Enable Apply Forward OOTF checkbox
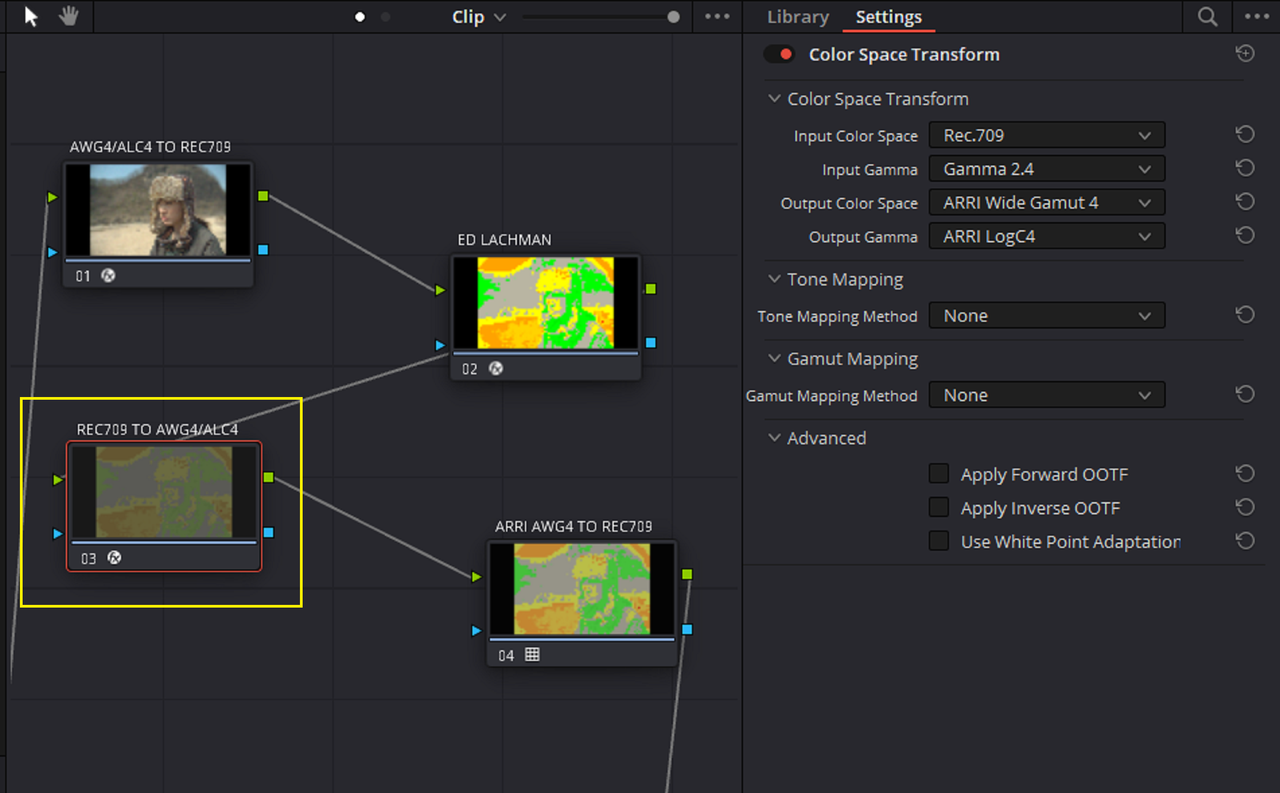 tap(939, 474)
